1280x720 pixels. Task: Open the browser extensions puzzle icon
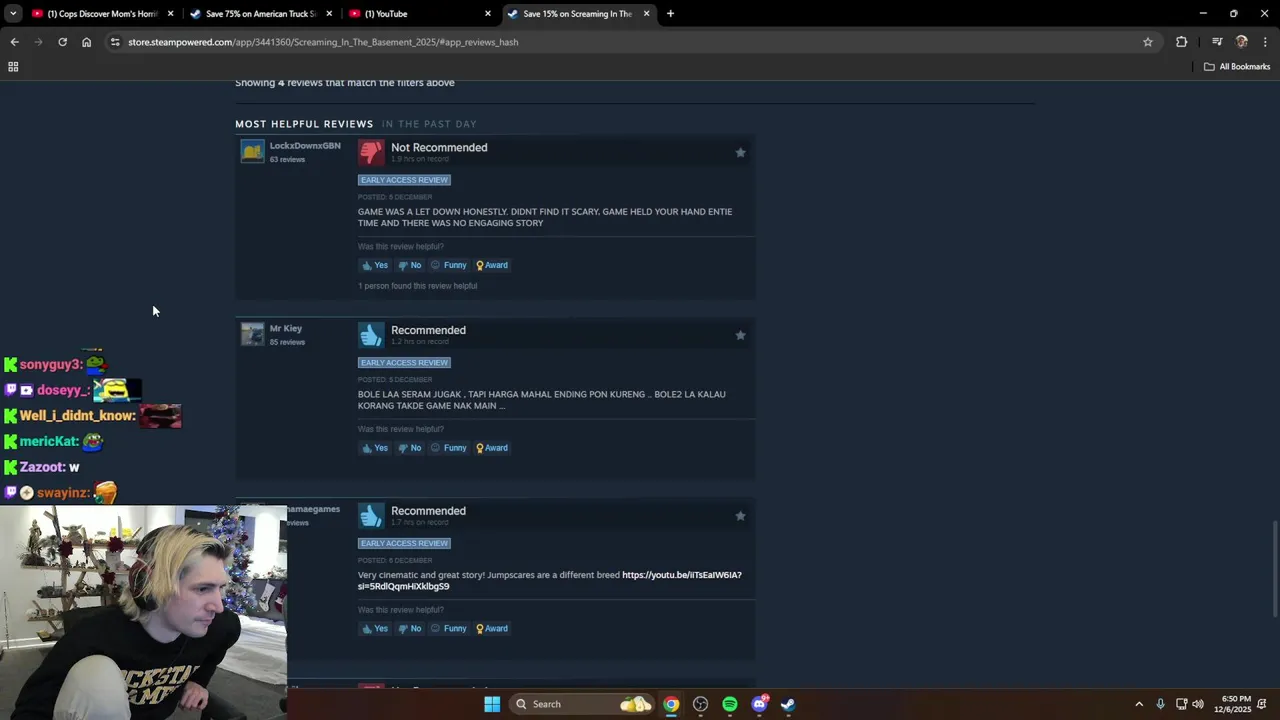[1181, 42]
